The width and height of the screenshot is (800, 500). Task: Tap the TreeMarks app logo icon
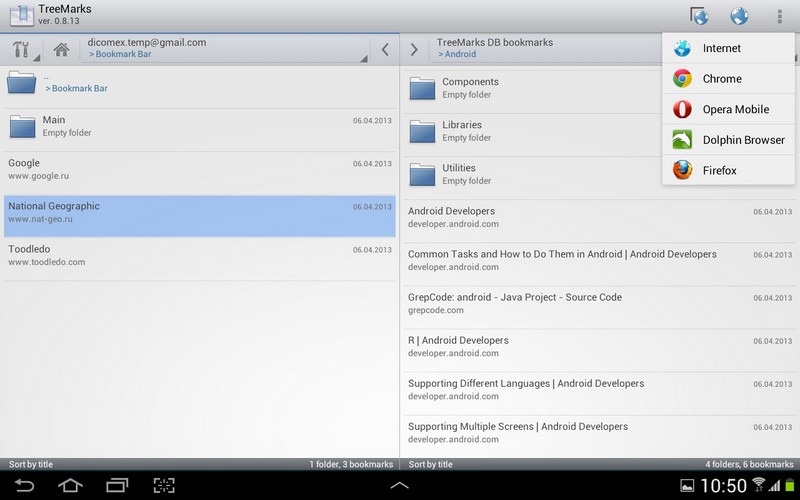tap(21, 16)
